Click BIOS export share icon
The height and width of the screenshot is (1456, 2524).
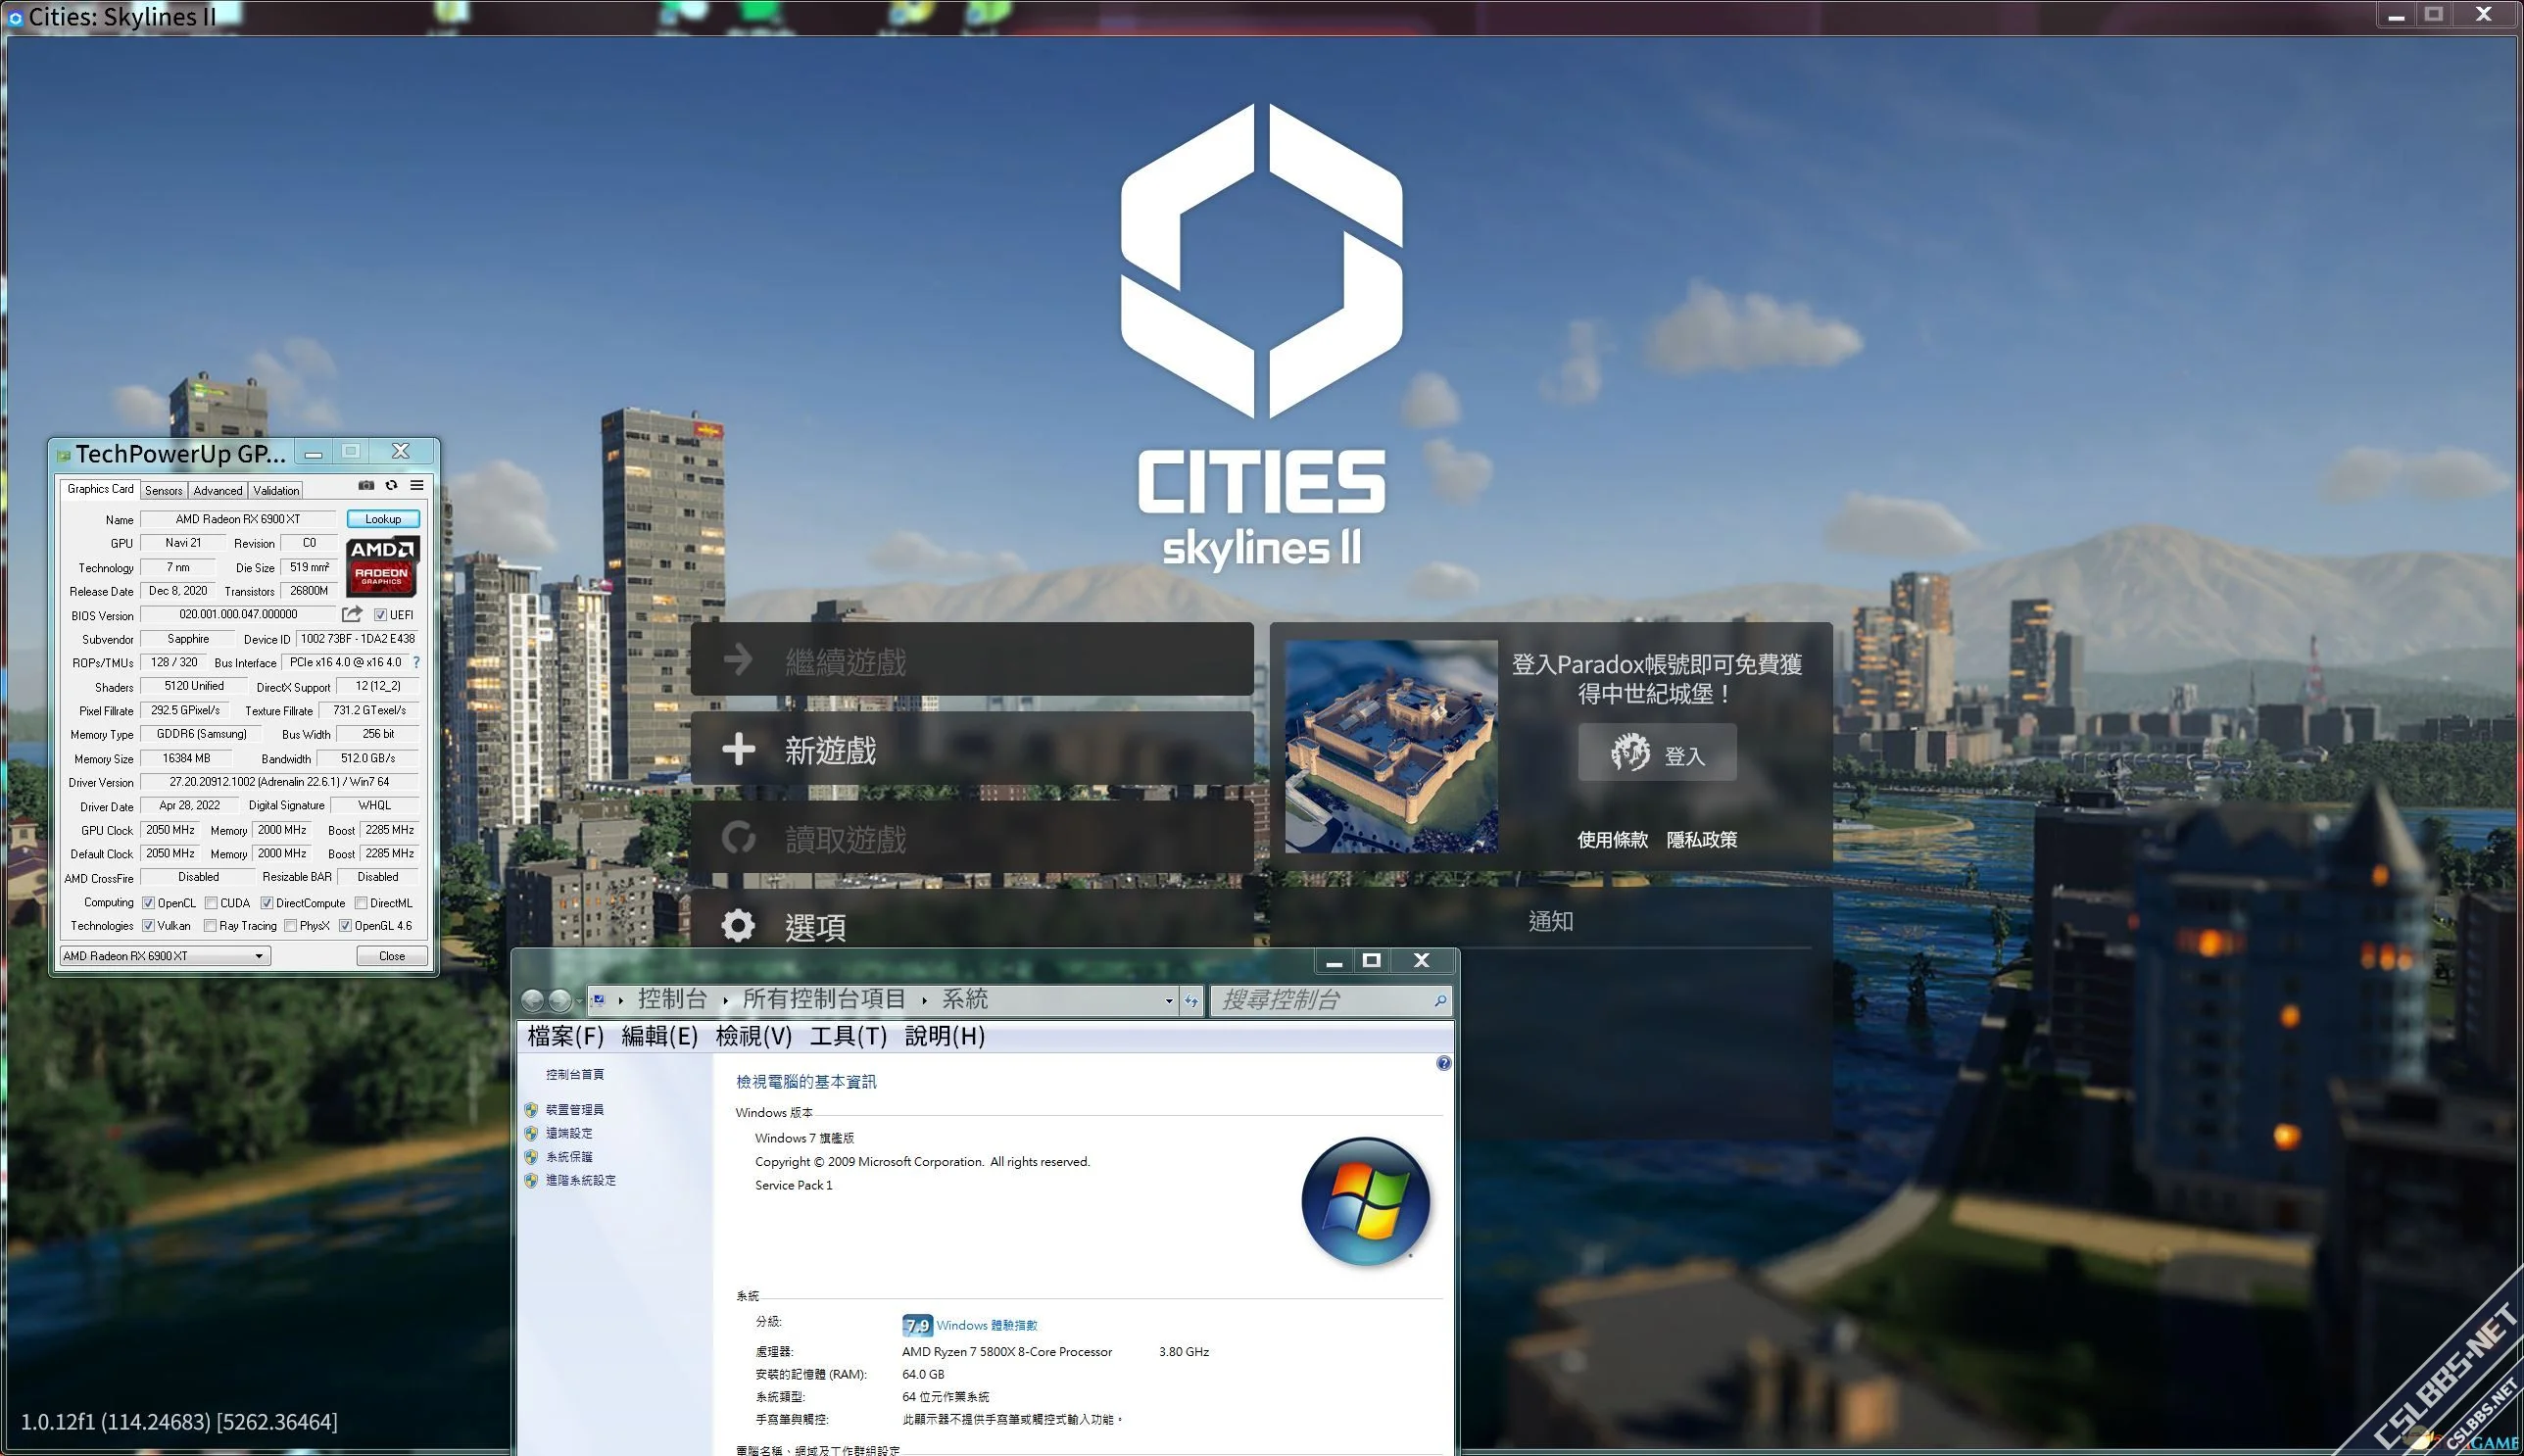[351, 614]
